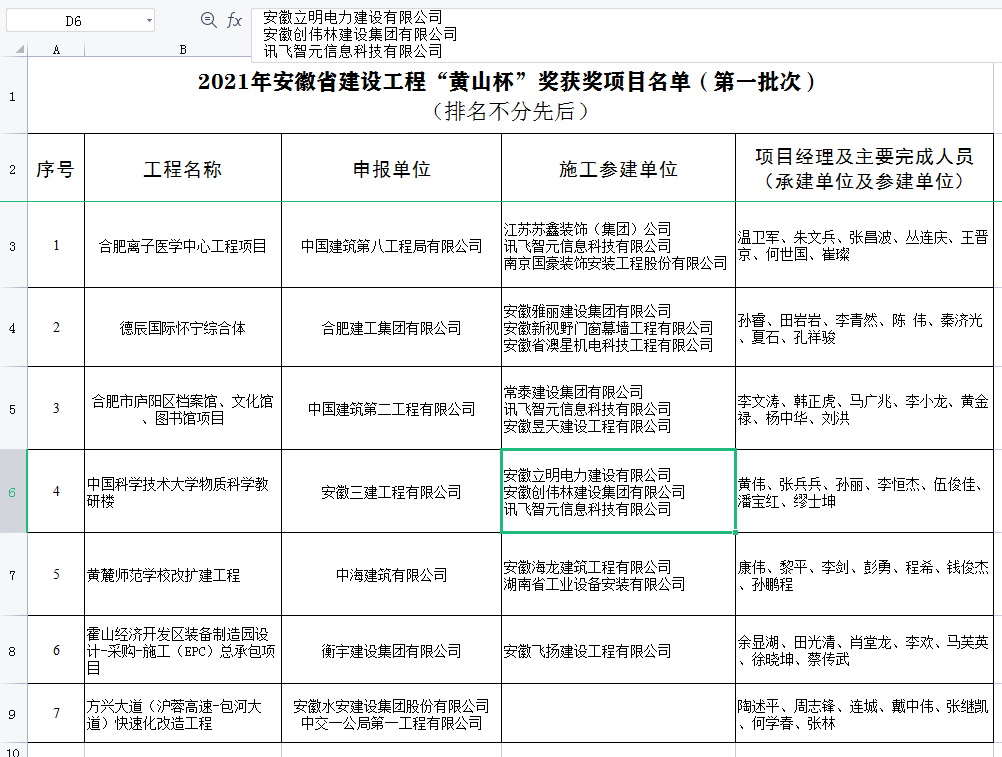The image size is (1002, 757).
Task: Select column B header
Action: coord(183,49)
